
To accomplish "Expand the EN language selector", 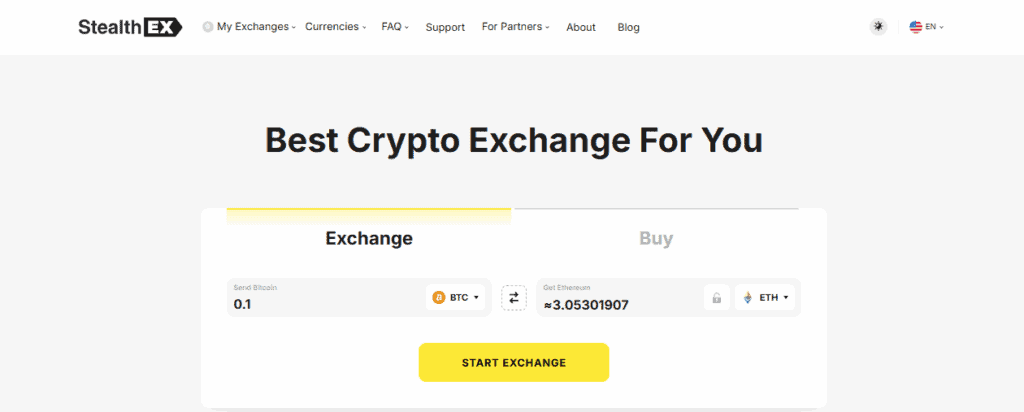I will pos(935,27).
